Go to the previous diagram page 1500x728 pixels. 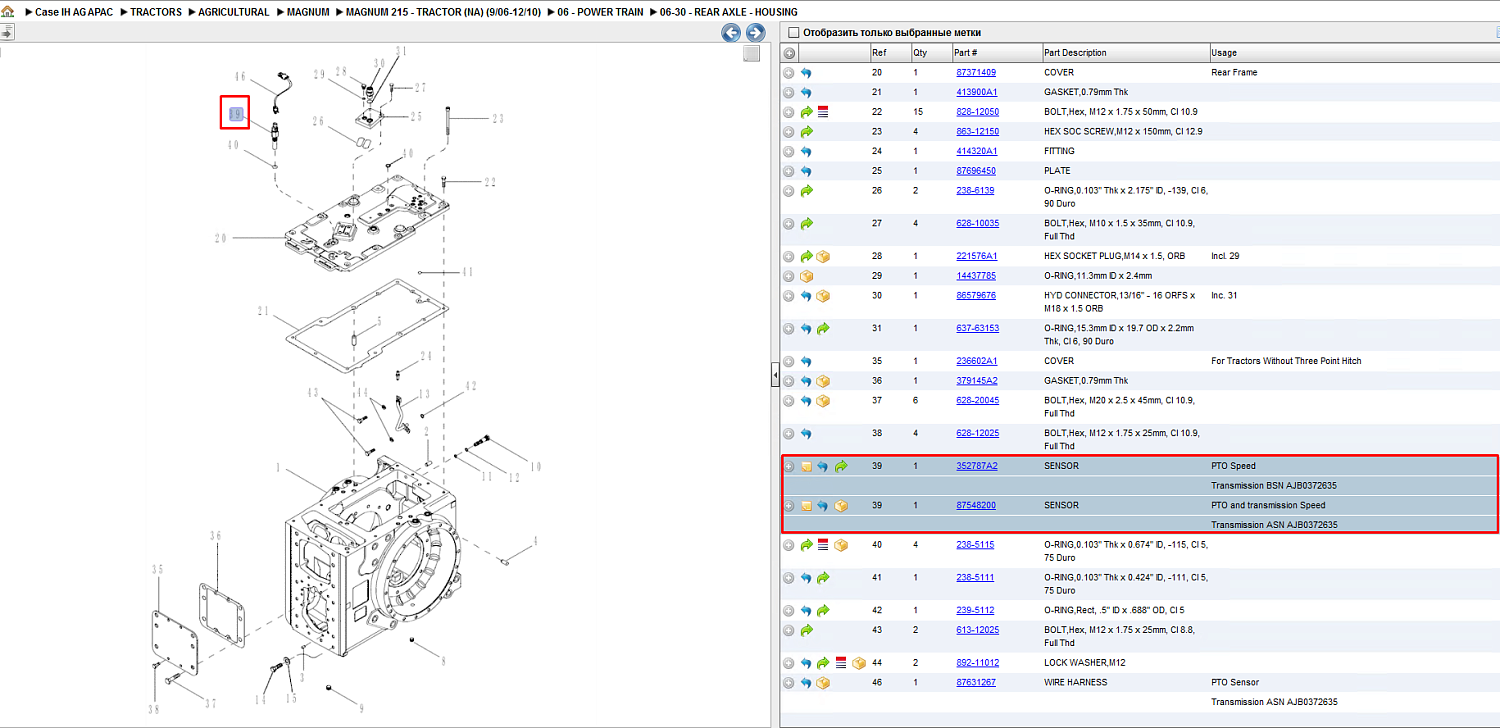(731, 33)
